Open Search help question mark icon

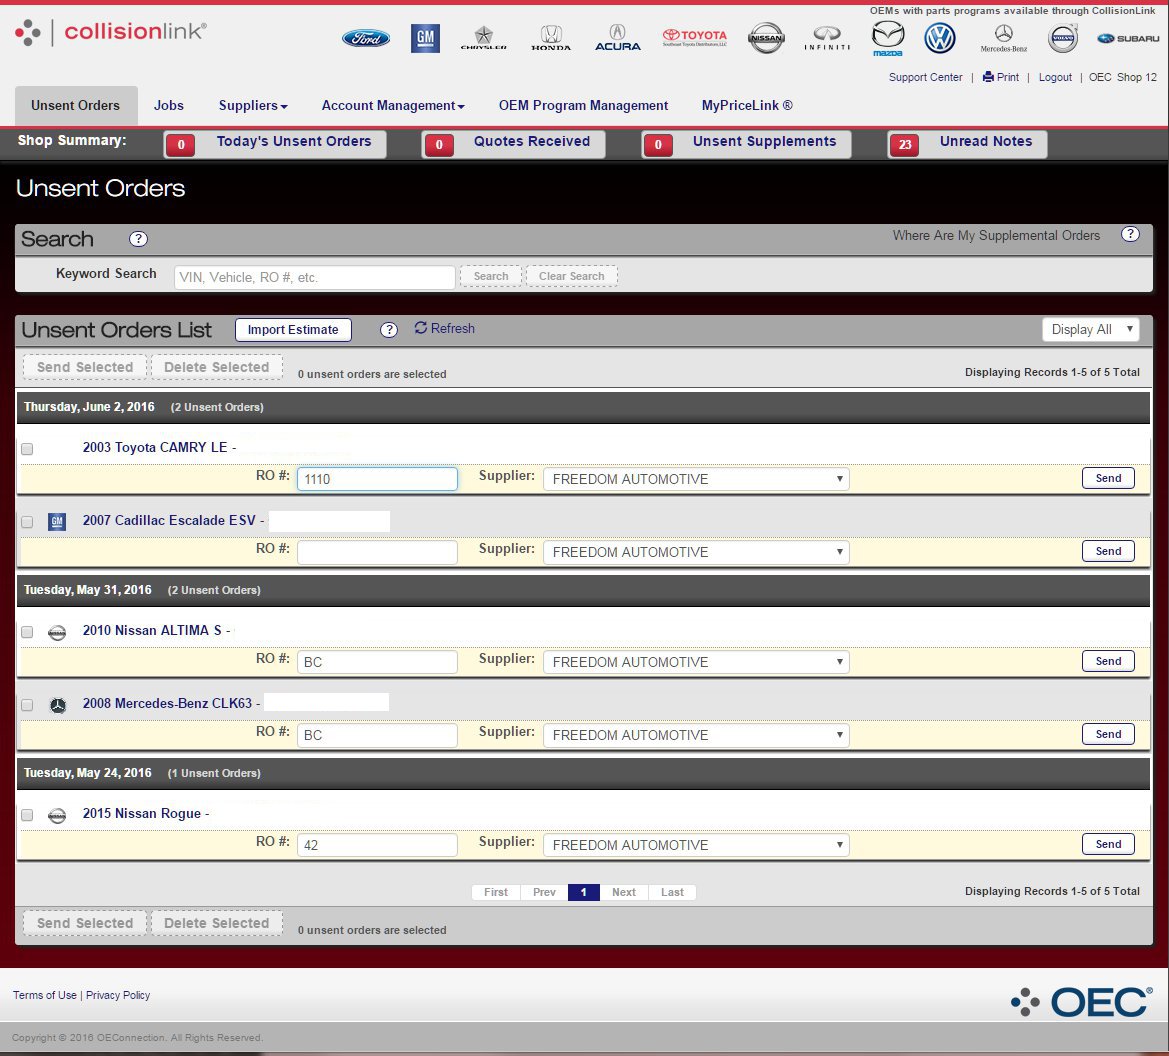(x=138, y=239)
